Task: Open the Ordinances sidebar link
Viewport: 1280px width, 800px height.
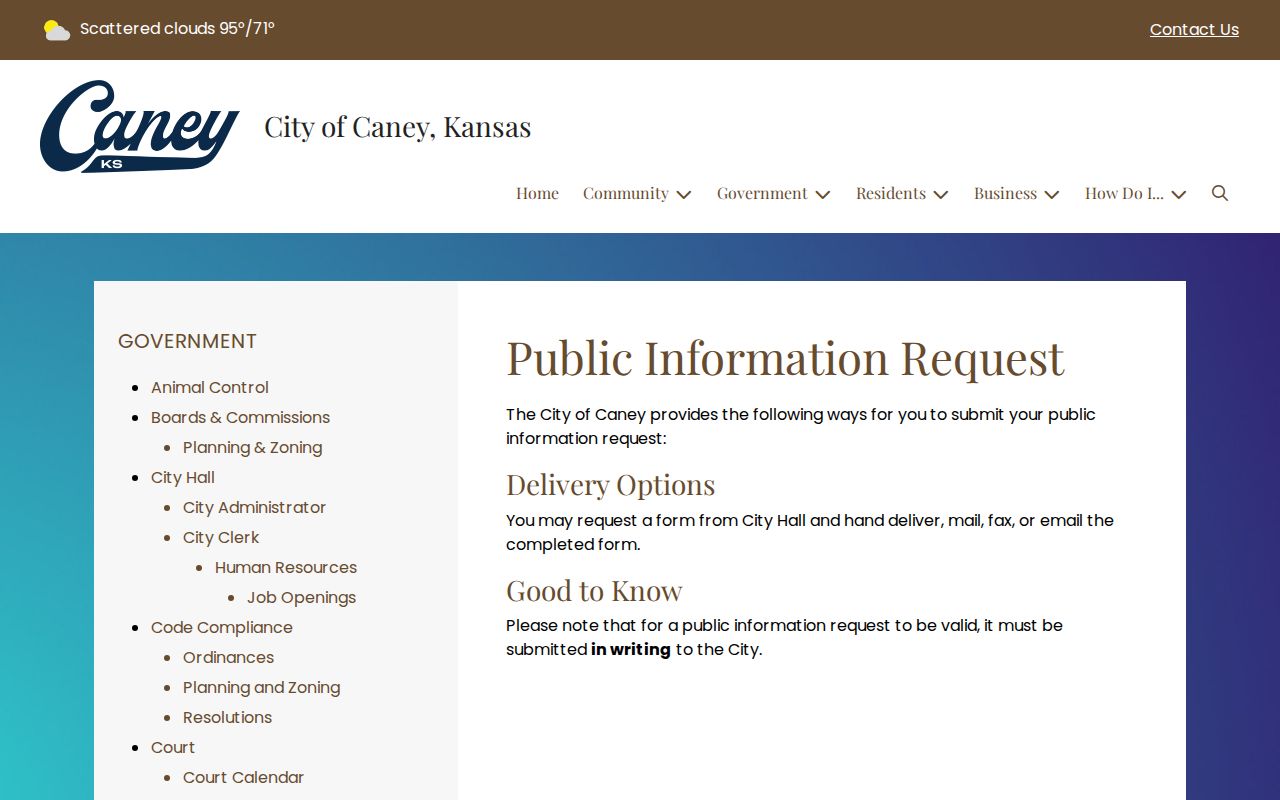Action: tap(228, 657)
